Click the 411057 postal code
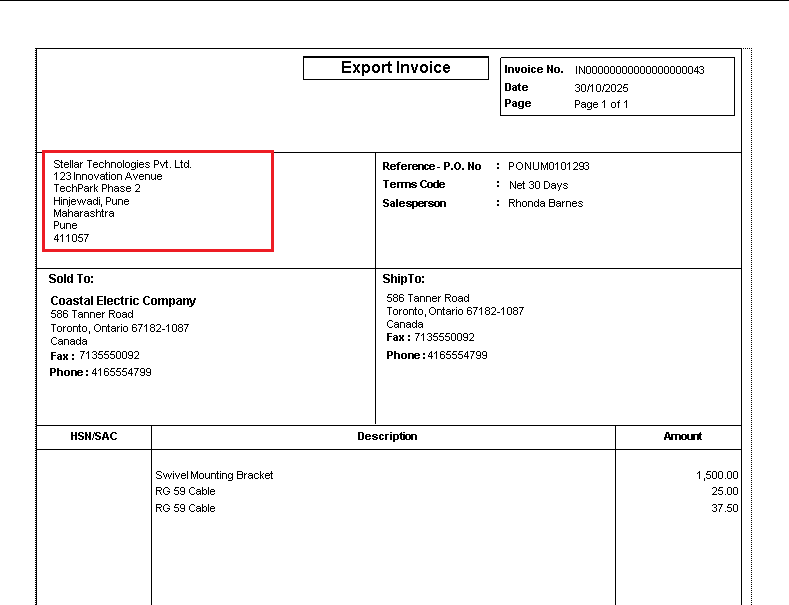789x605 pixels. point(71,238)
